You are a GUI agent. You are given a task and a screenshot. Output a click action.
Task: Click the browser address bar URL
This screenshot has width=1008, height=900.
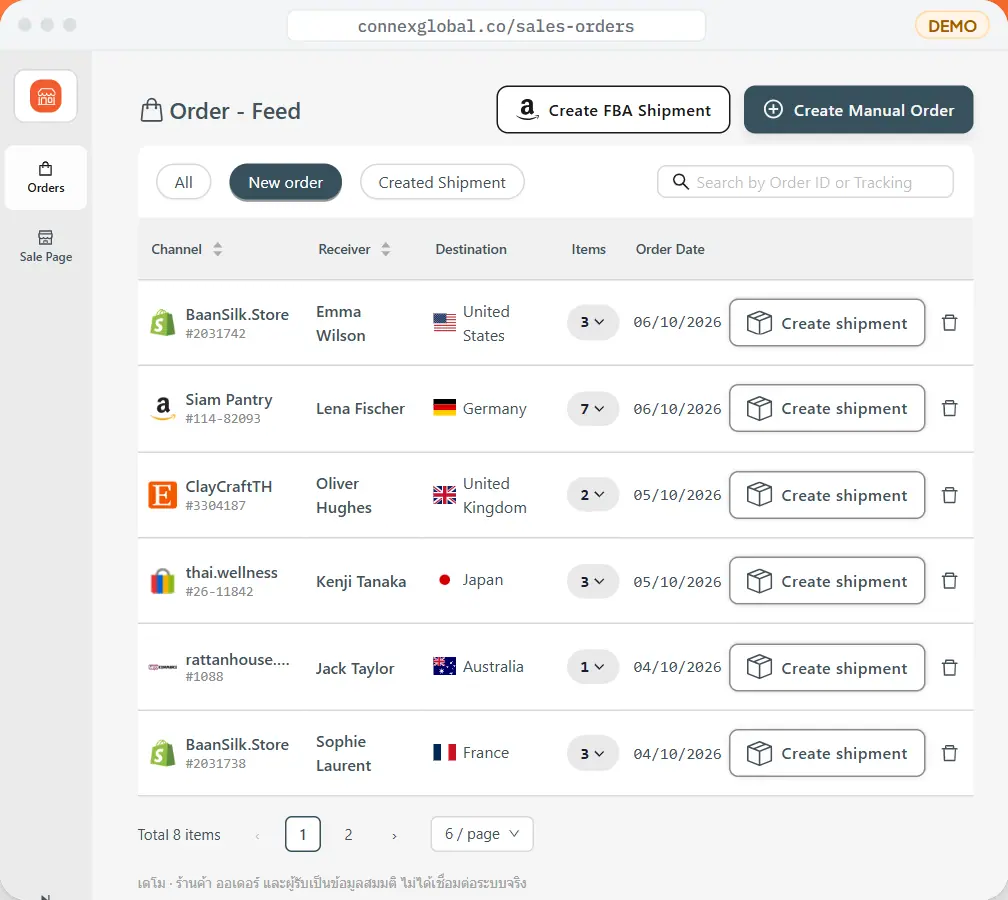coord(496,26)
